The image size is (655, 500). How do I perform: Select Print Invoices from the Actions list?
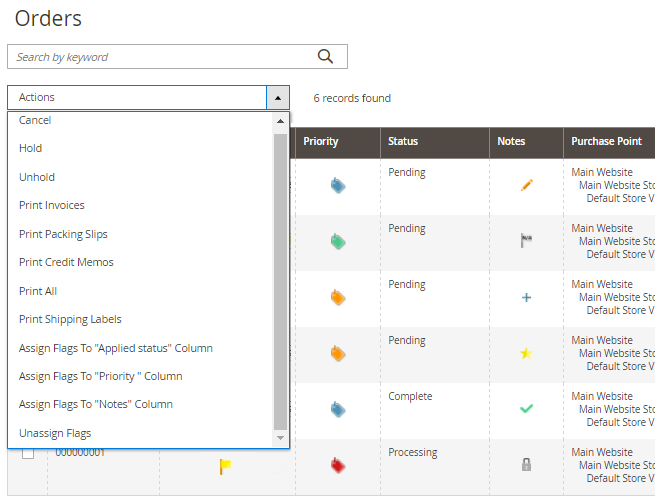tap(52, 205)
